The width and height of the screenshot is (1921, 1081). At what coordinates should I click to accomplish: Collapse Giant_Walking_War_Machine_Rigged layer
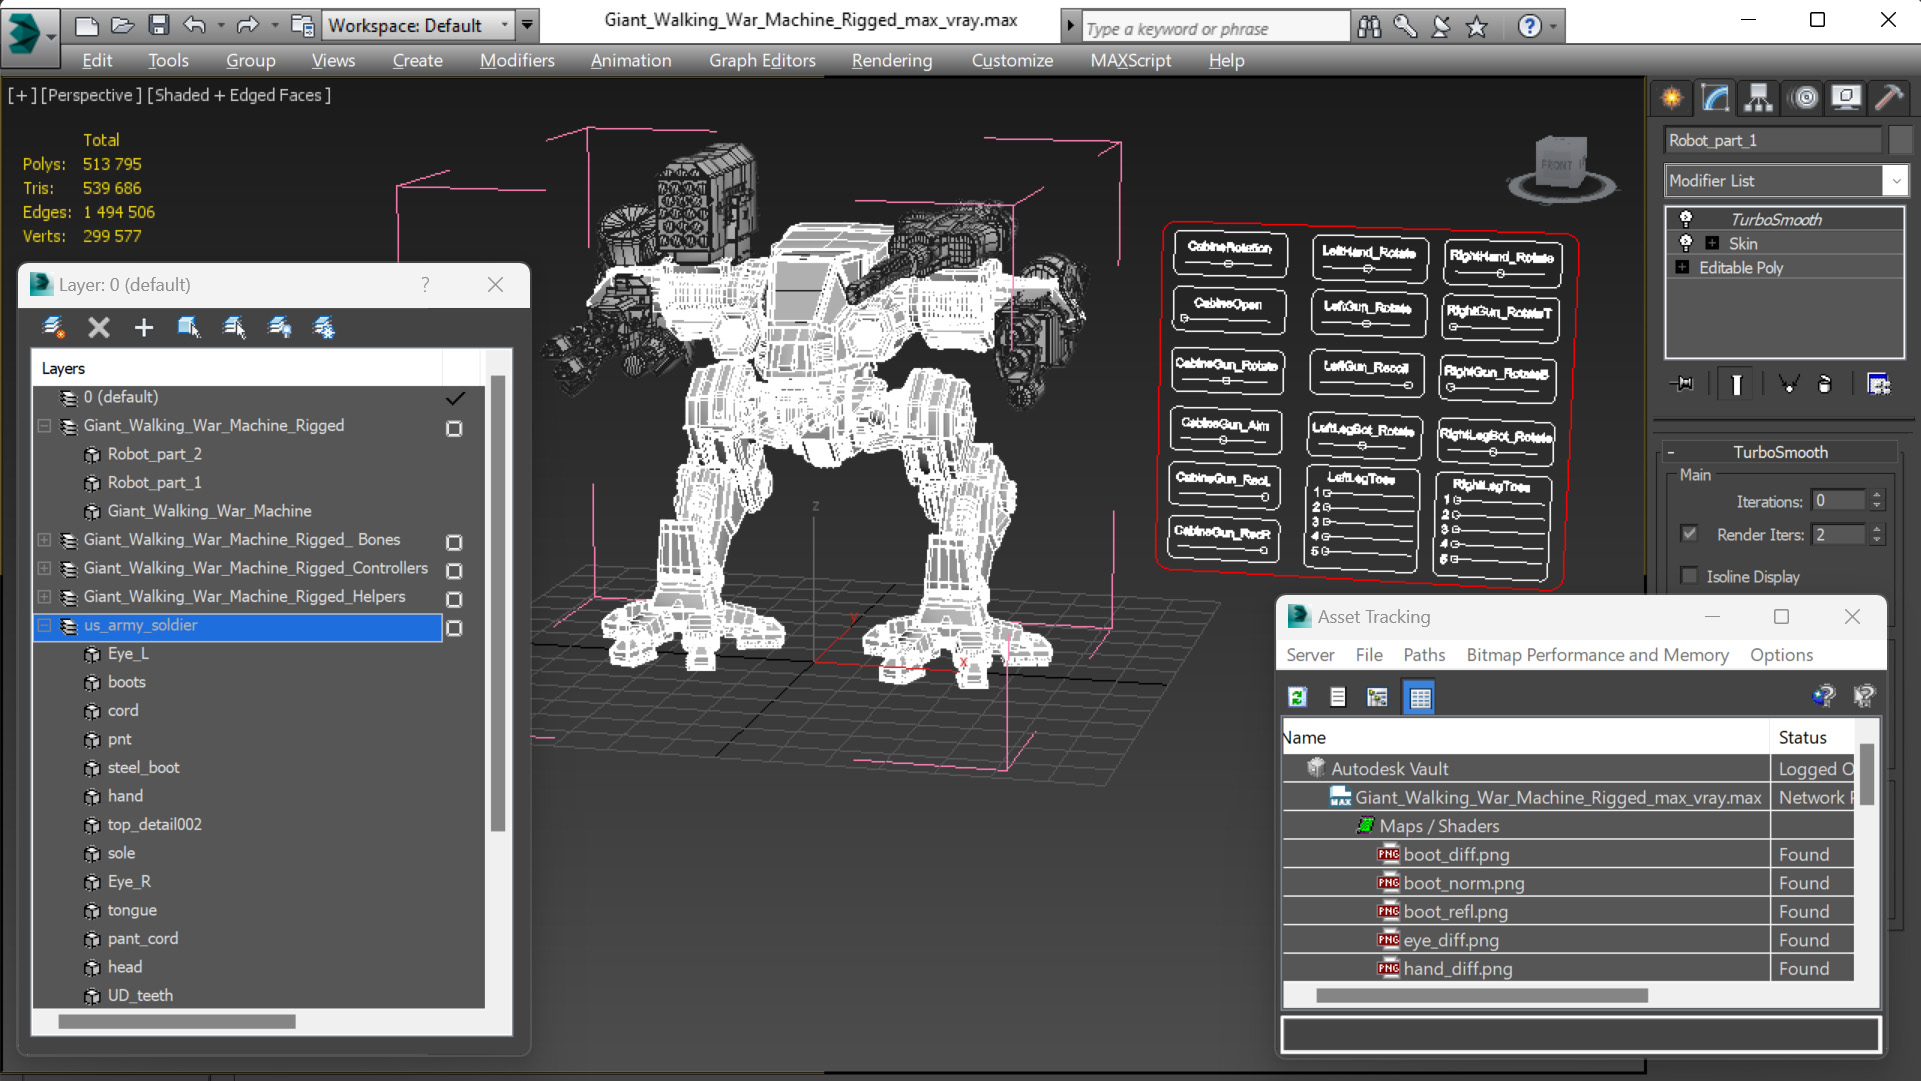(45, 426)
